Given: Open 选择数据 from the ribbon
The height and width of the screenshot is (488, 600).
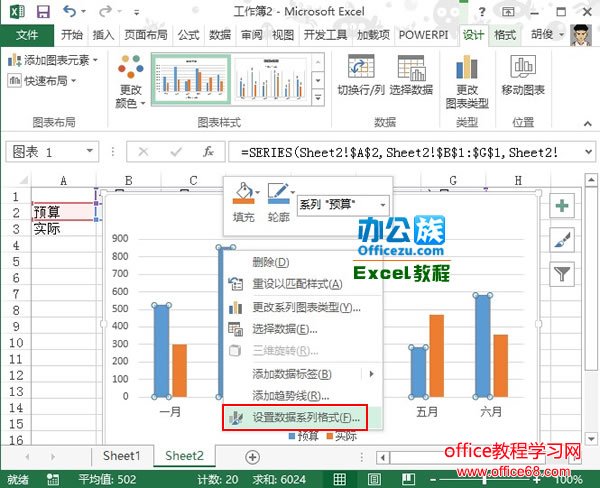Looking at the screenshot, I should [x=411, y=75].
